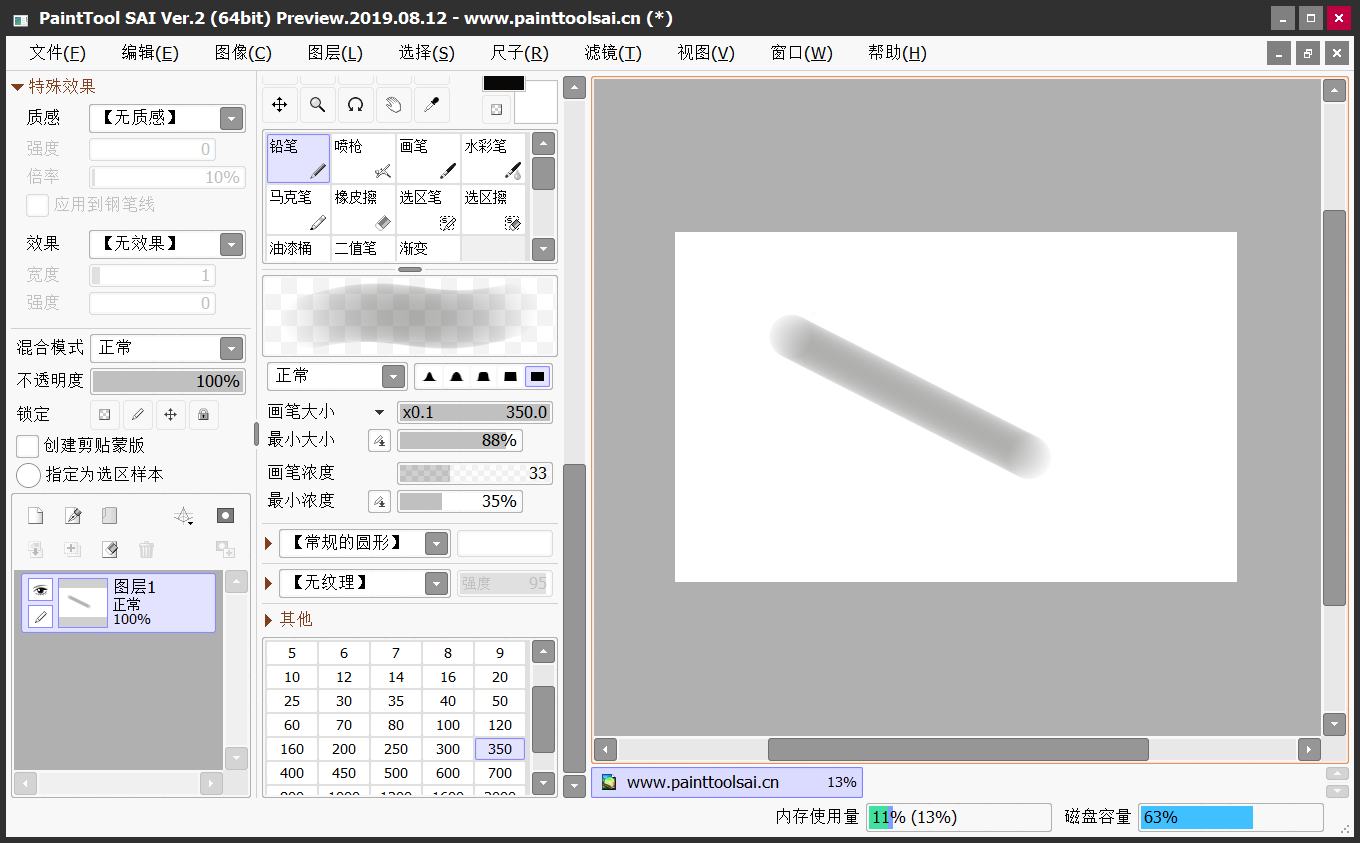Click the 画笔大小 350.0 value field

pyautogui.click(x=475, y=412)
